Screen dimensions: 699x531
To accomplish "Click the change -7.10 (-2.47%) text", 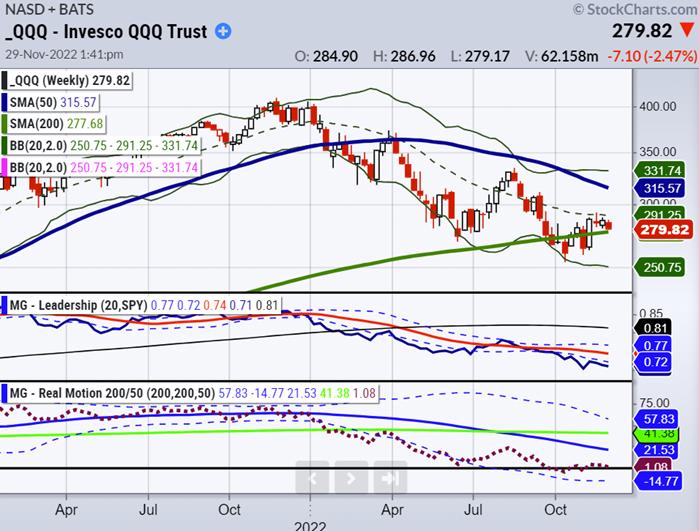I will click(x=652, y=57).
